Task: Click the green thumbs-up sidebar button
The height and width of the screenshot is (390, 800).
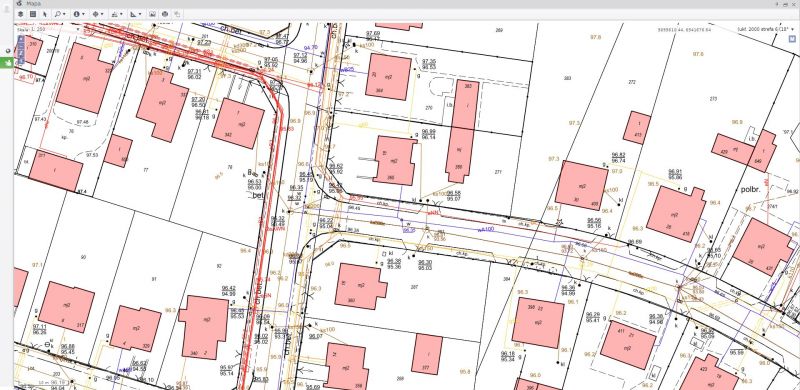Action: tap(7, 63)
